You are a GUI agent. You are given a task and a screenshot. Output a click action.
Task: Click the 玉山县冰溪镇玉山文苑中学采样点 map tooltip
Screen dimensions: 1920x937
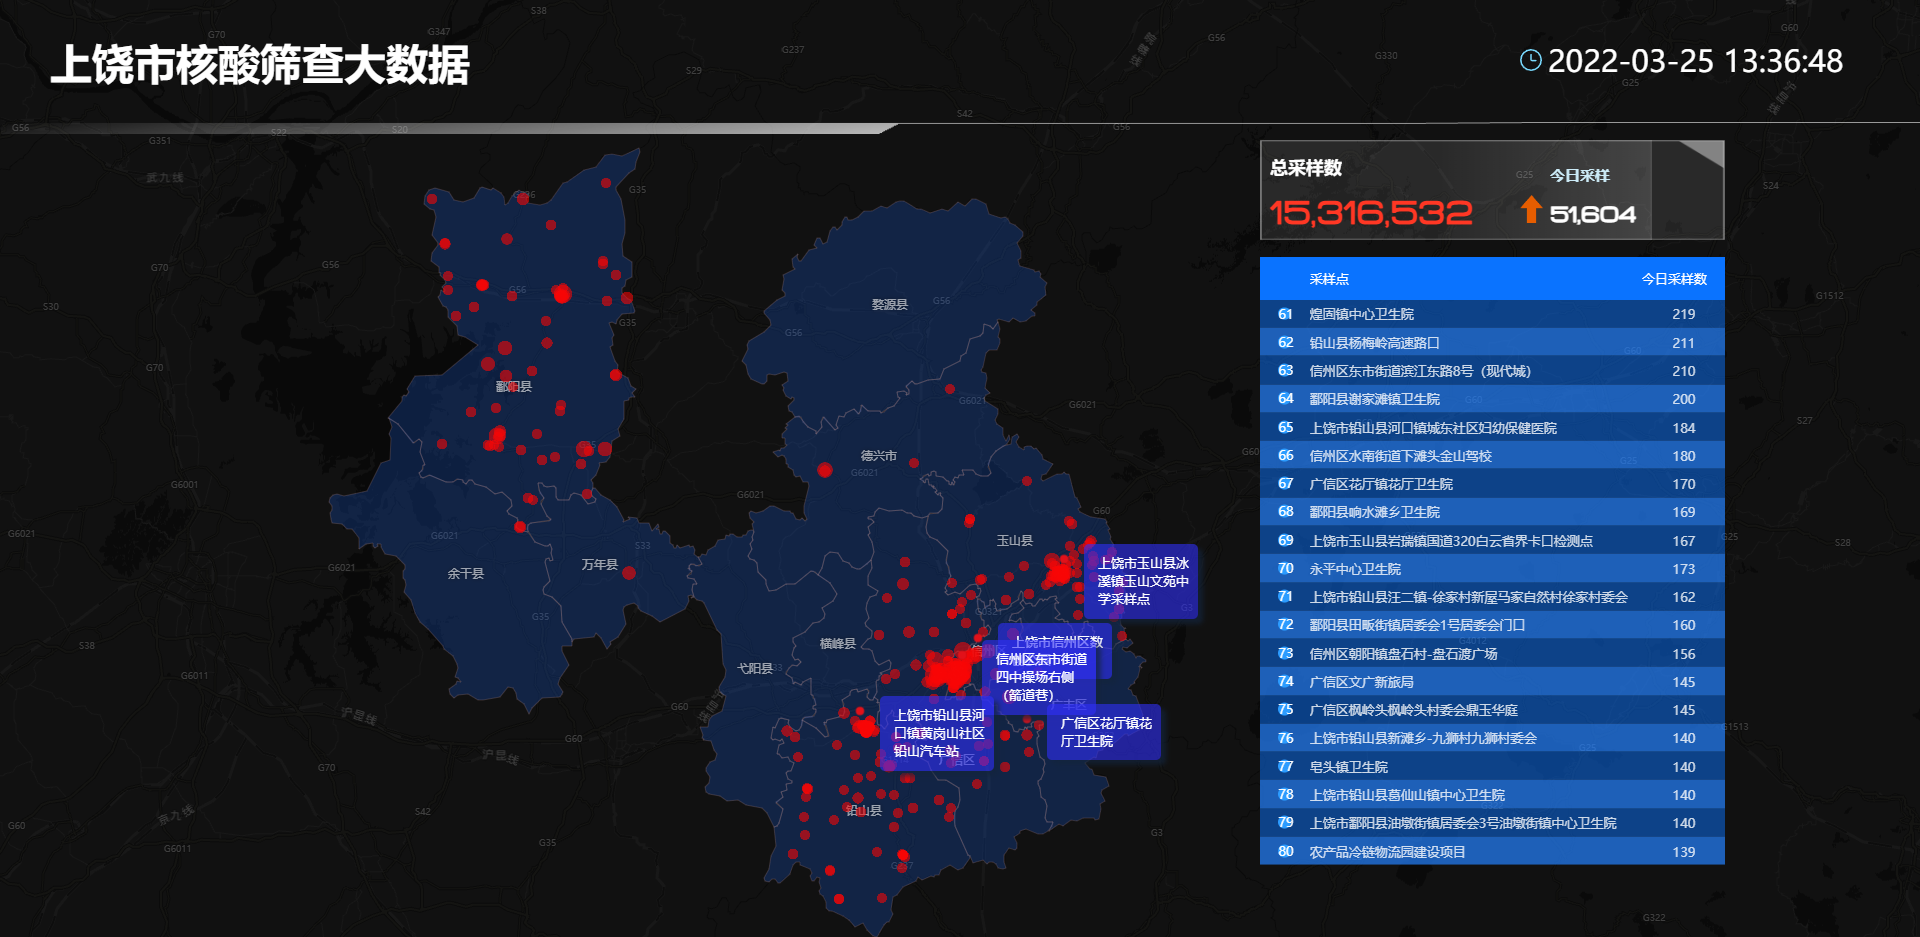coord(1141,581)
